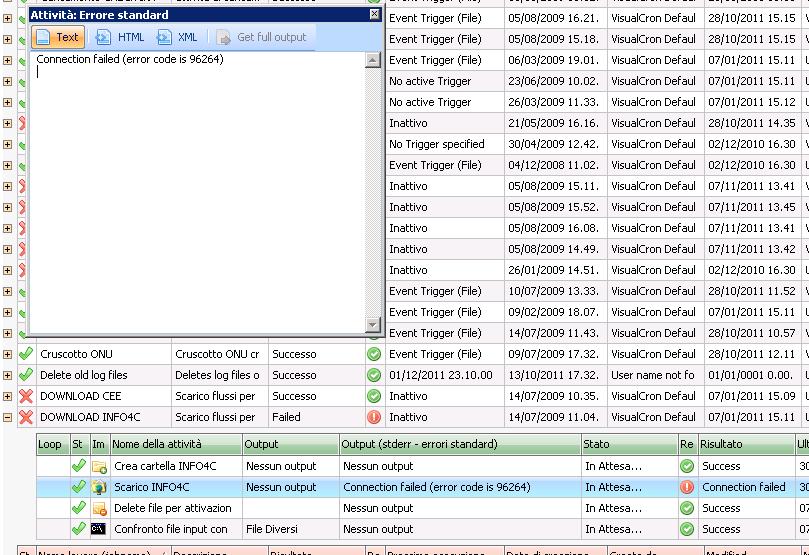The width and height of the screenshot is (809, 555).
Task: Expand the Cruscotto ONU job row
Action: 8,354
